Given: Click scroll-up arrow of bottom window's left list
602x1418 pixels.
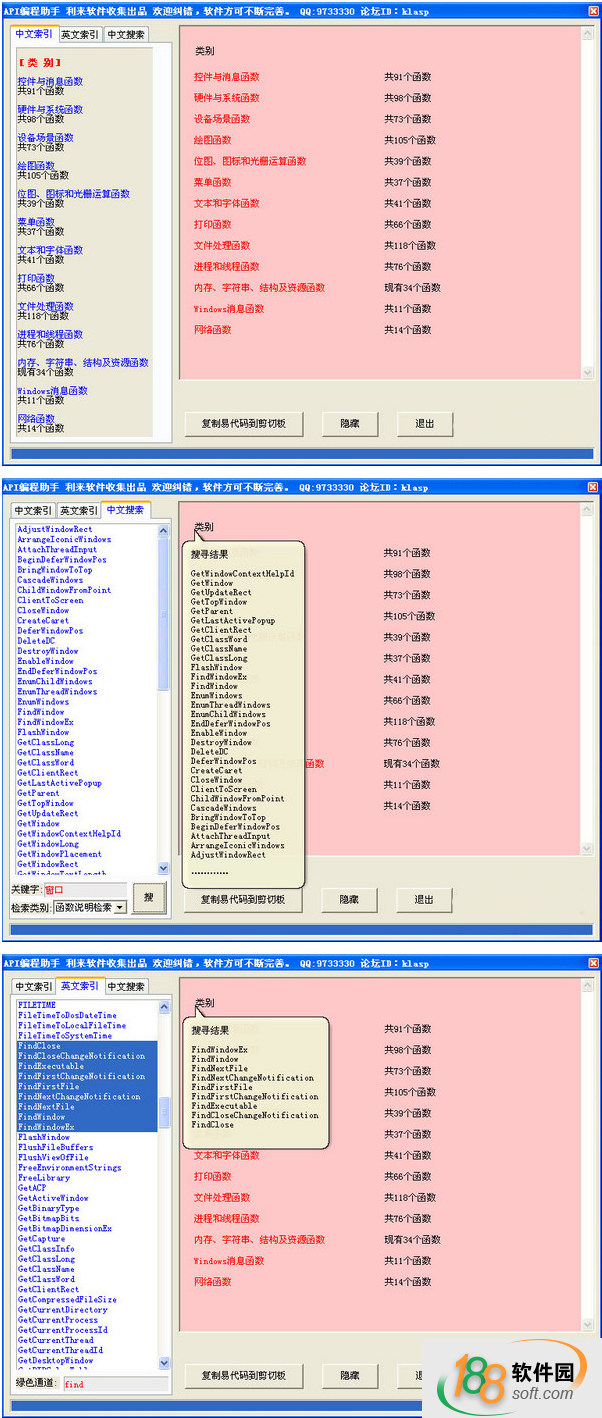Looking at the screenshot, I should pos(164,1006).
